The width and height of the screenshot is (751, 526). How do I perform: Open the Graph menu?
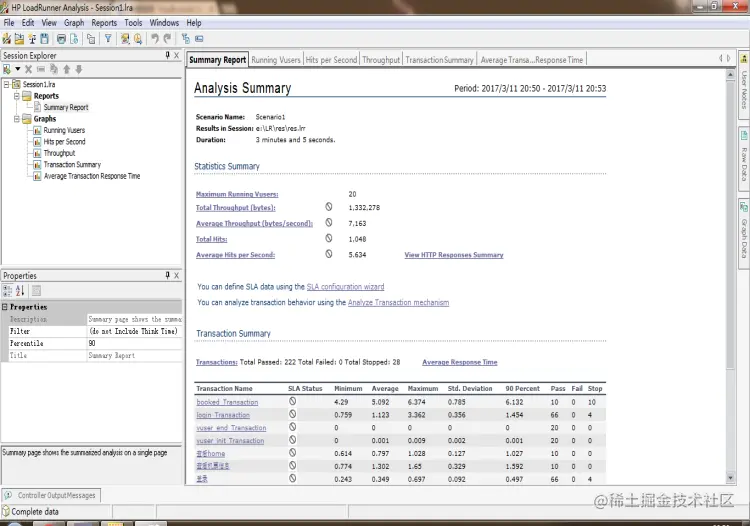coord(74,23)
